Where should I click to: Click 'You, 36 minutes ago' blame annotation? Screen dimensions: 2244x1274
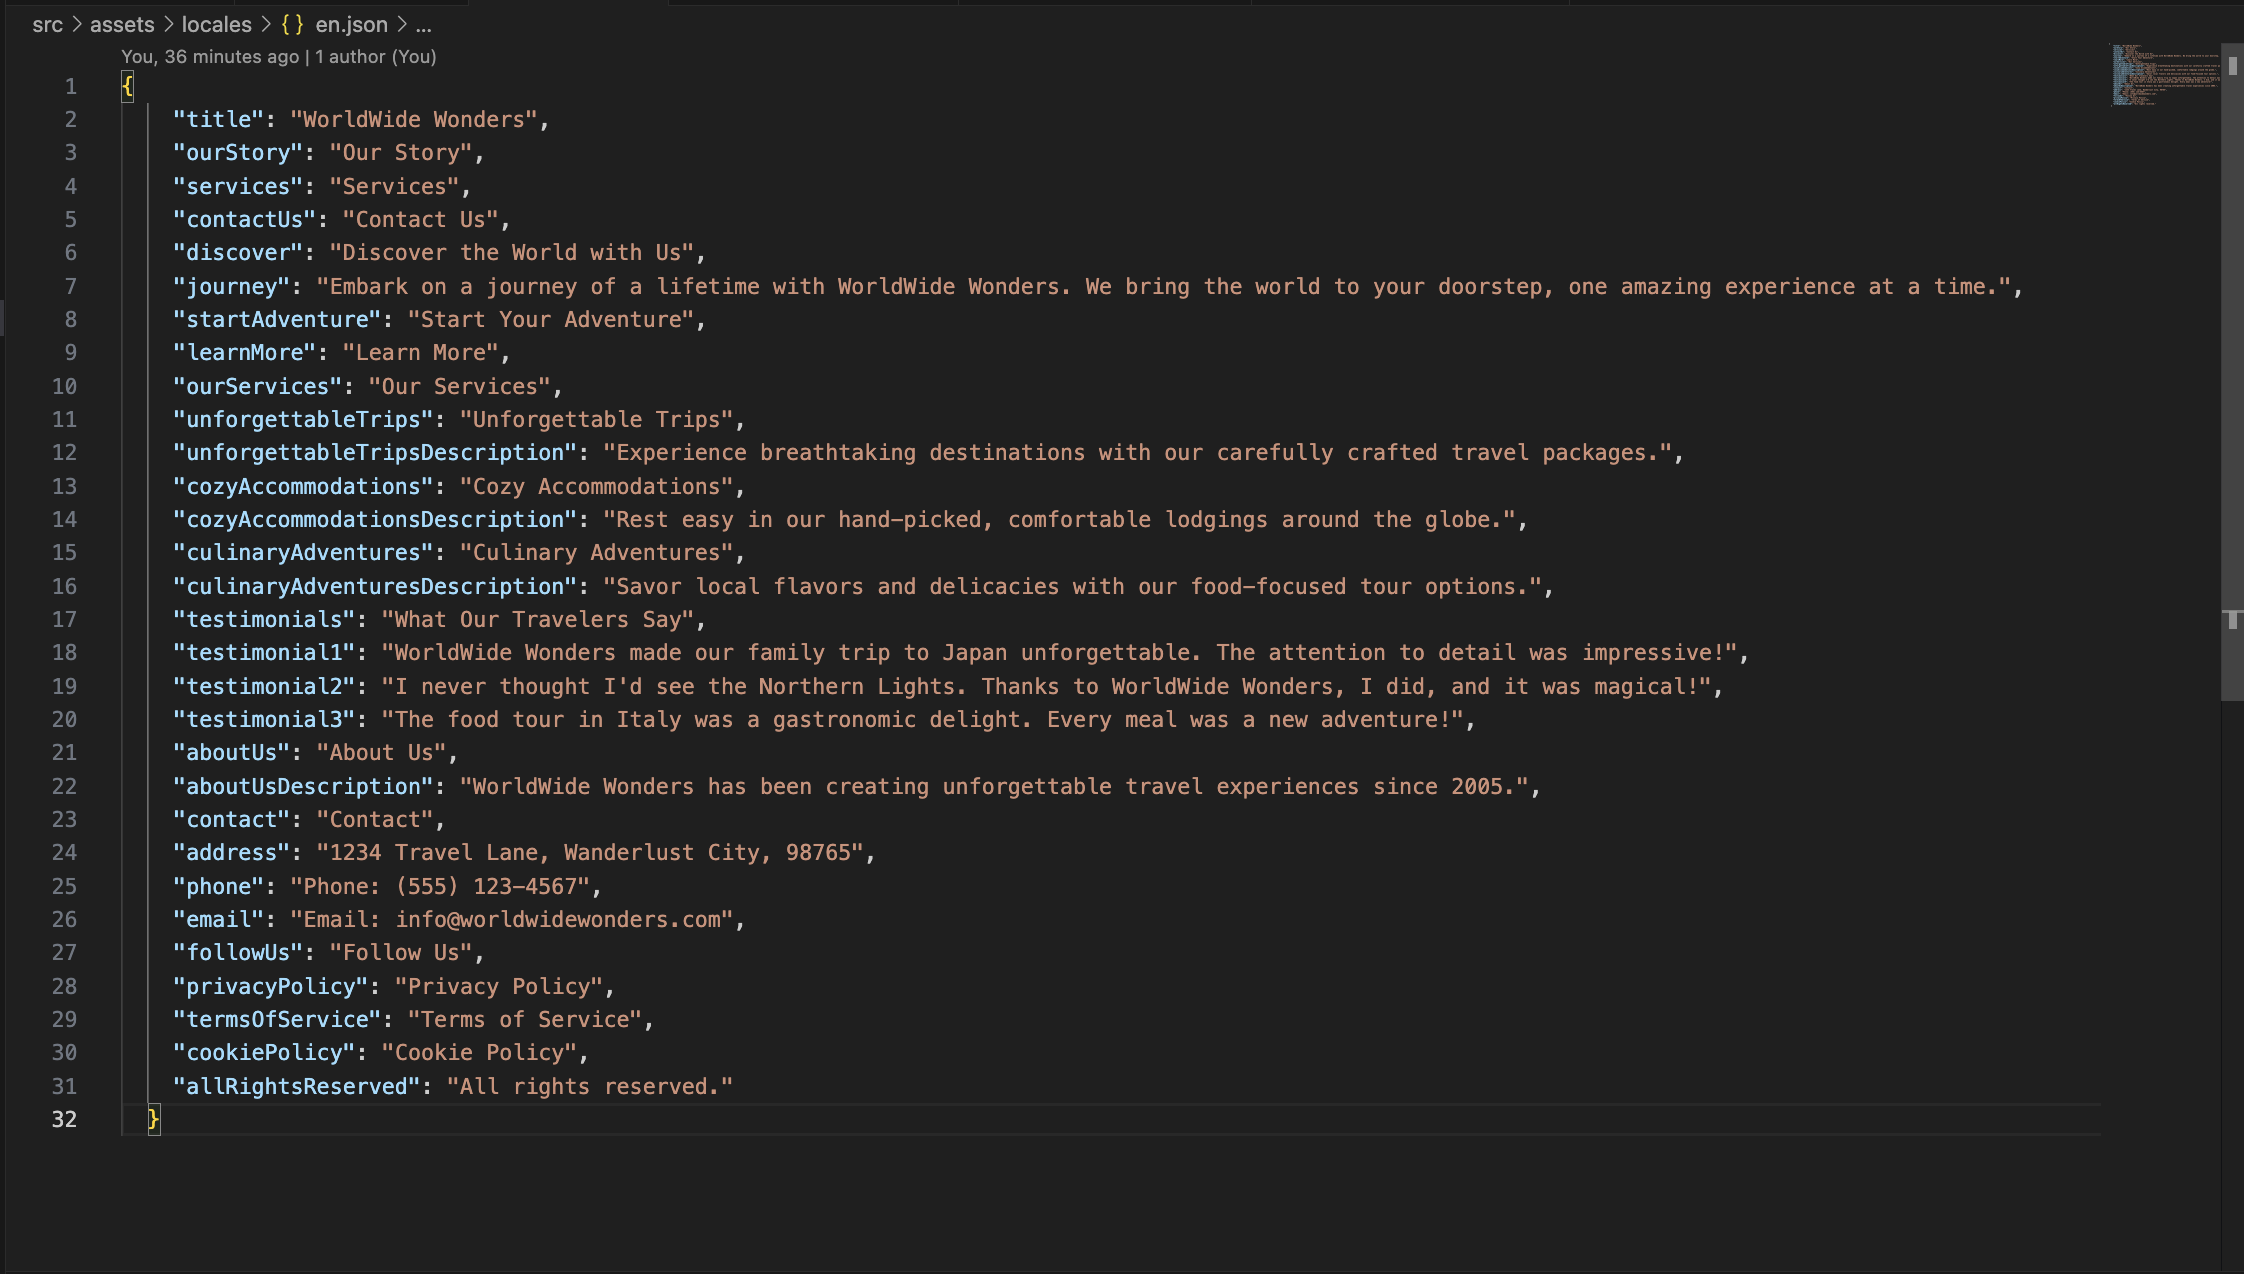(210, 56)
